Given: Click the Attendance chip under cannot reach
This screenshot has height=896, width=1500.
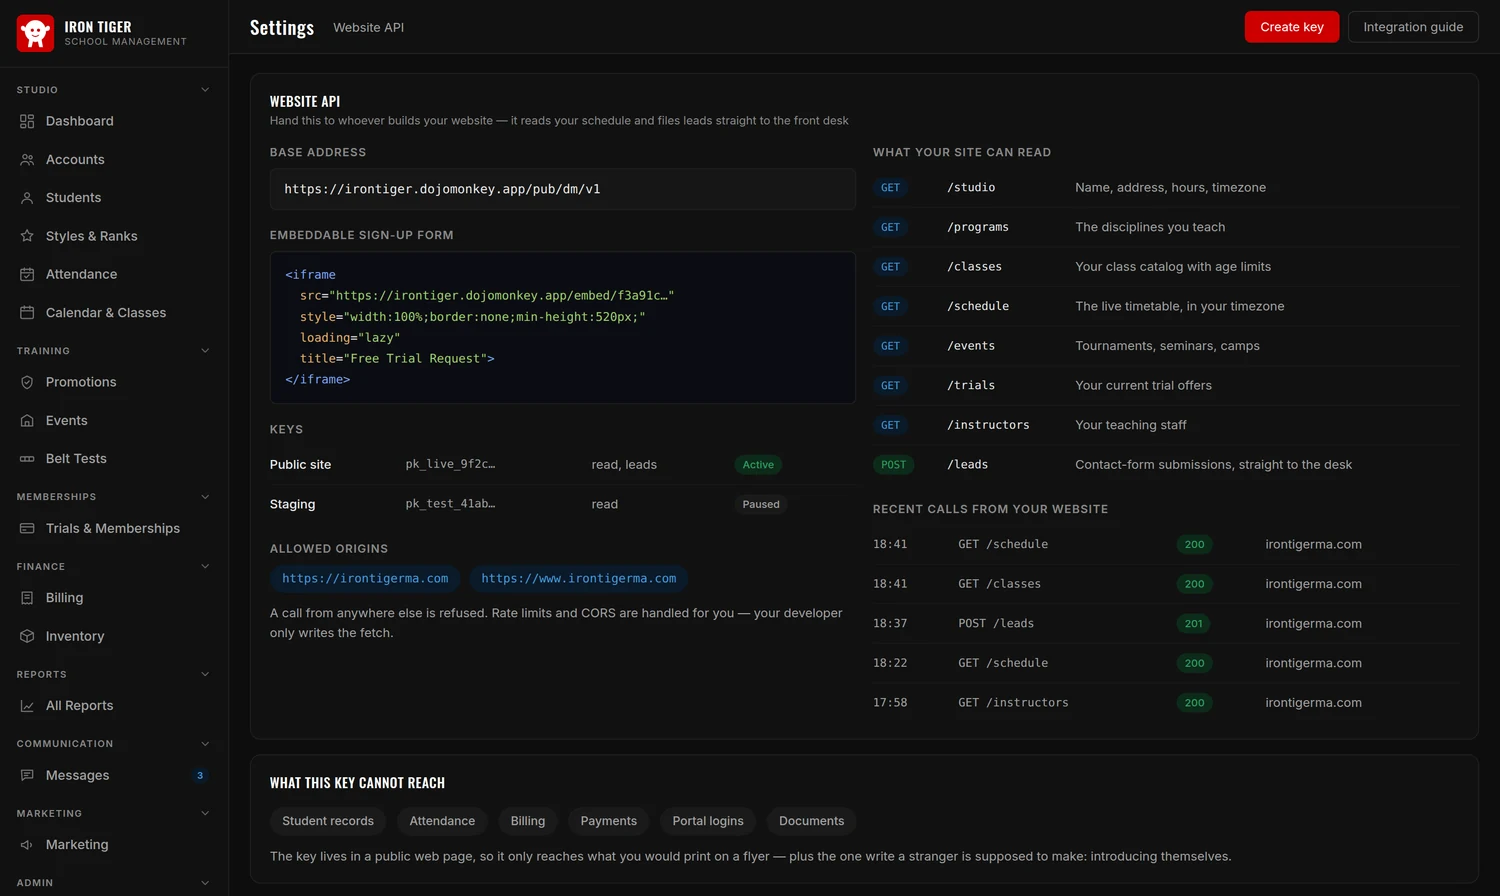Looking at the screenshot, I should [442, 821].
